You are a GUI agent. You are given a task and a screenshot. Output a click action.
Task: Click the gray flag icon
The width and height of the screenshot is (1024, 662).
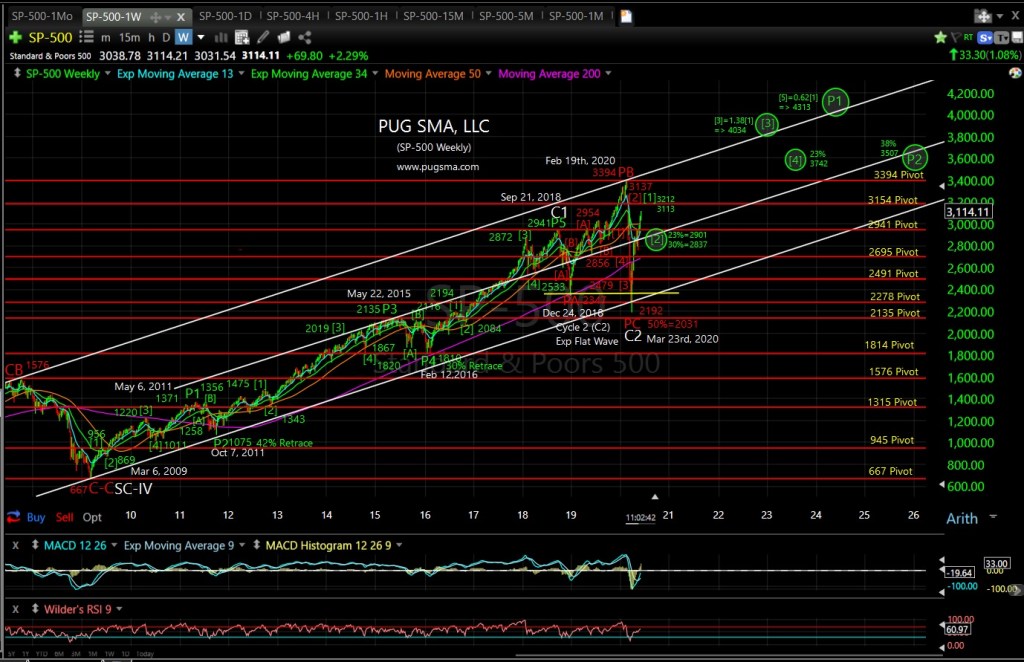click(955, 37)
